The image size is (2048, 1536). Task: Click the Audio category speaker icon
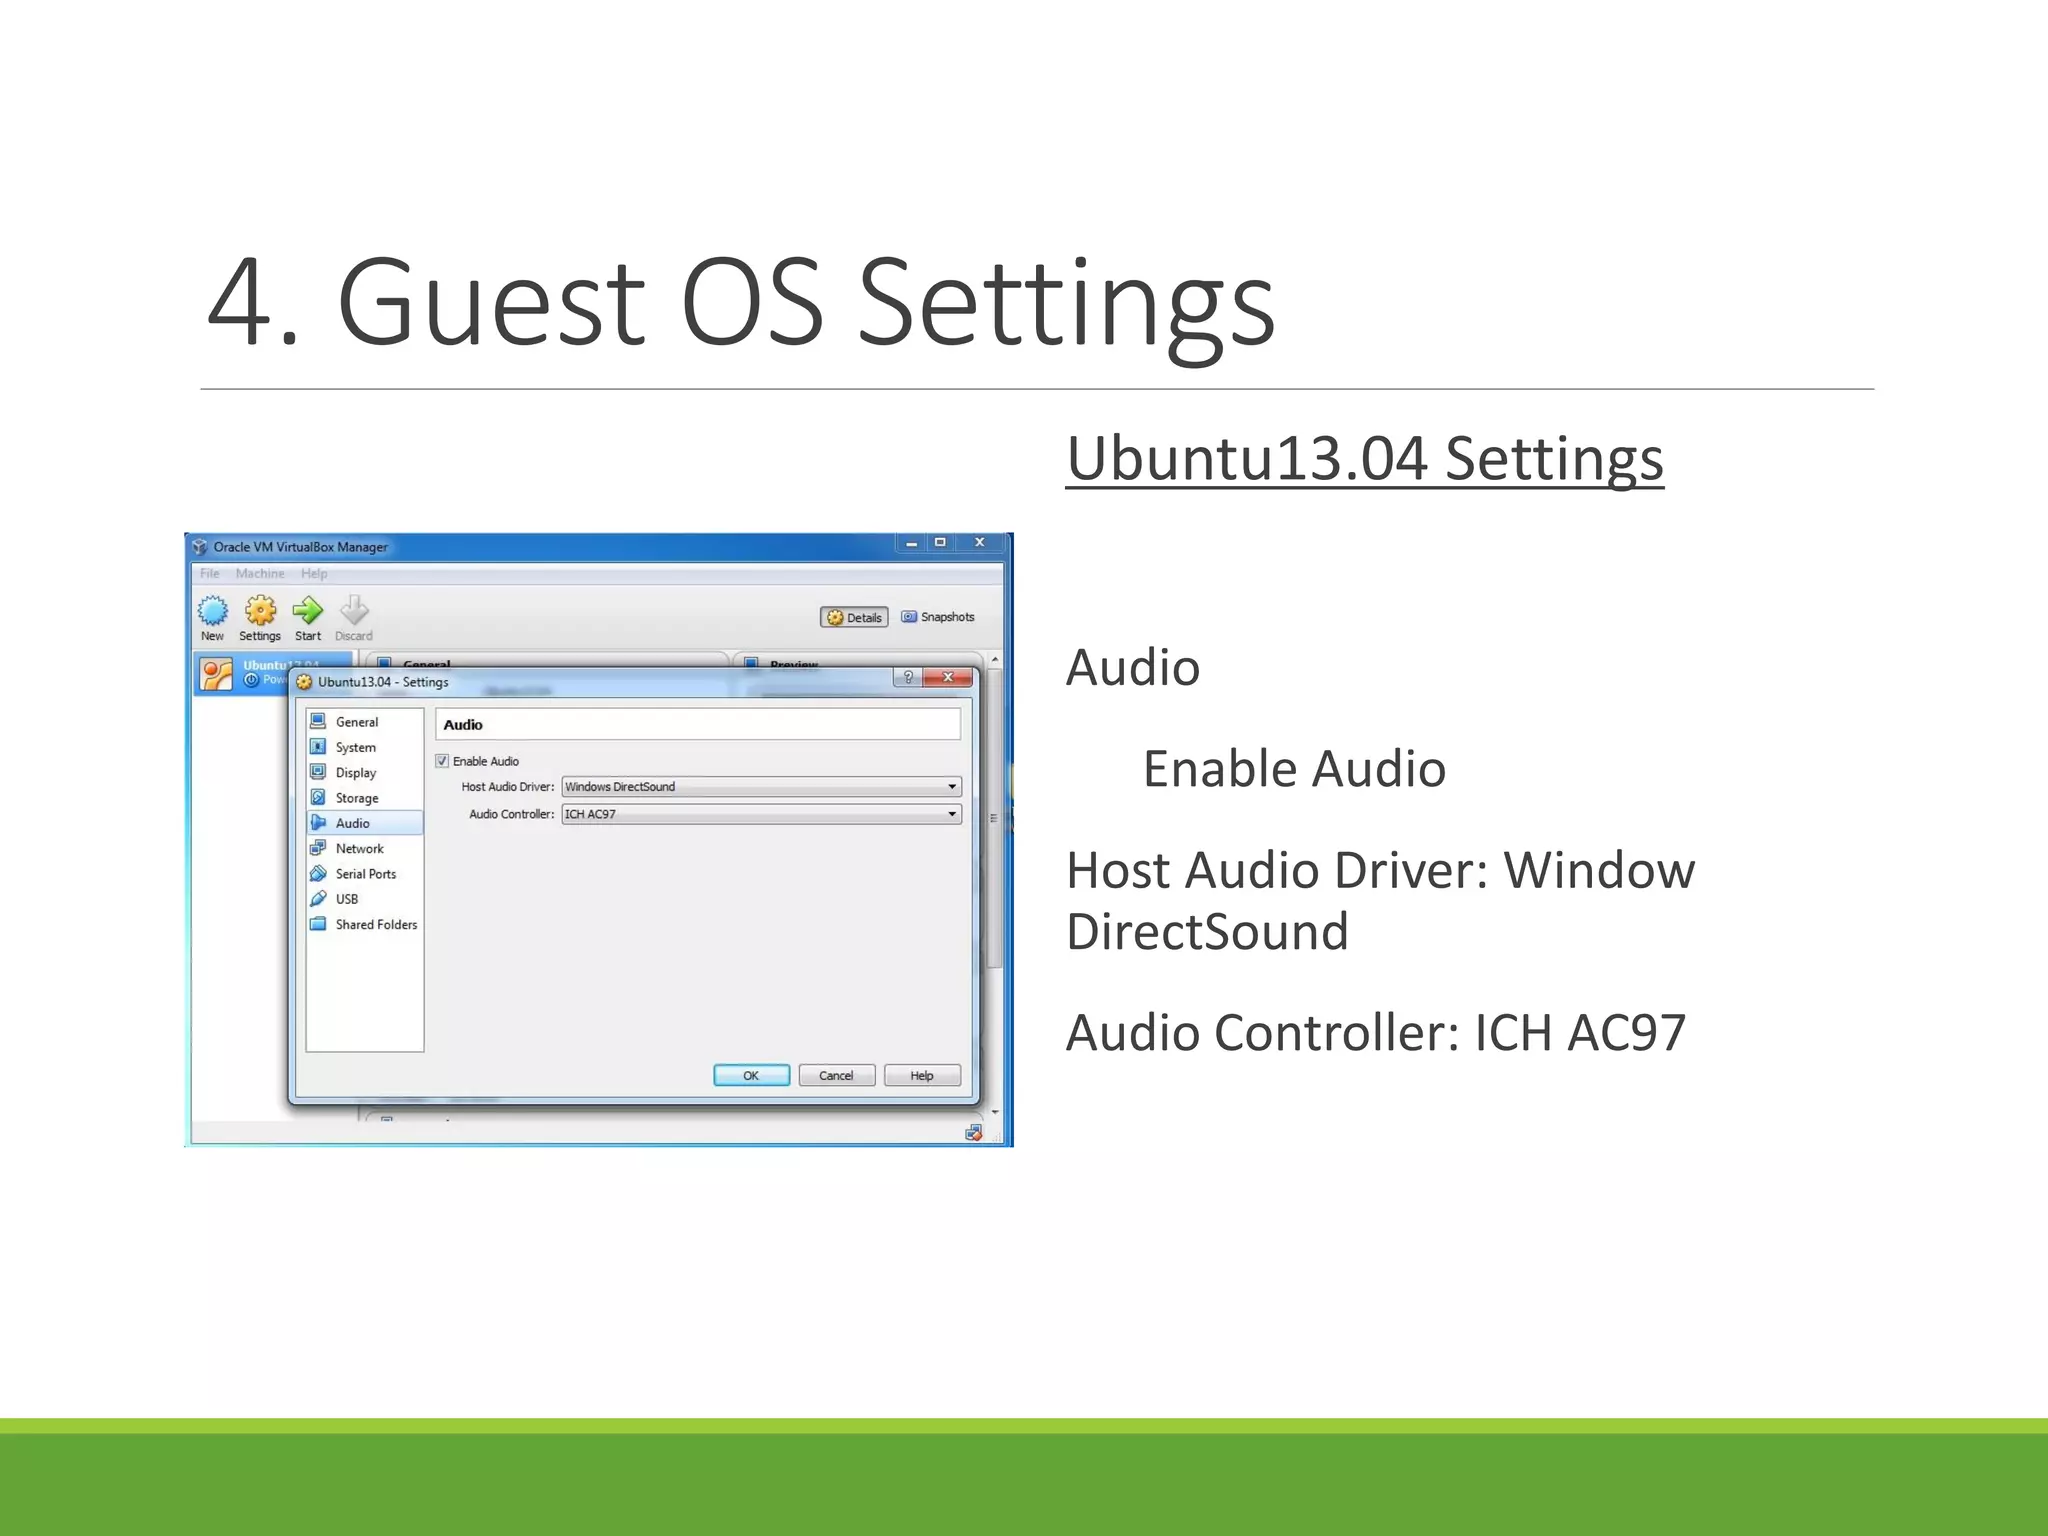coord(318,823)
